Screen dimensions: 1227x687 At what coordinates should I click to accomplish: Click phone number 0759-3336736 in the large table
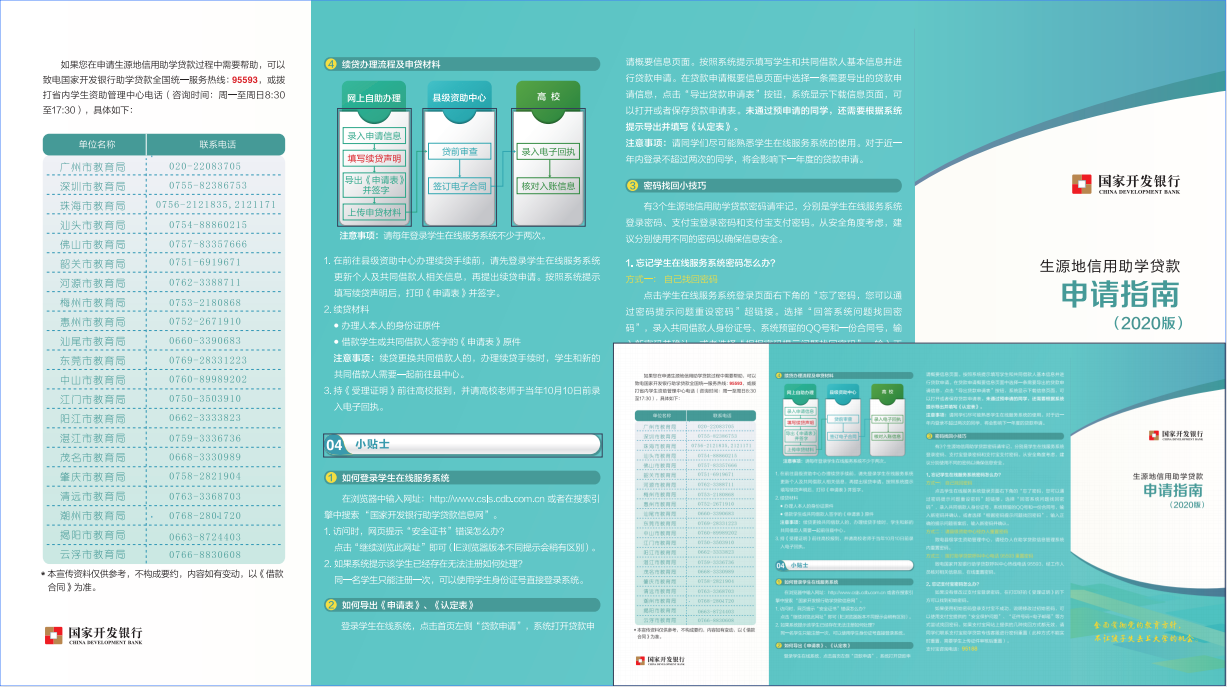pos(205,438)
